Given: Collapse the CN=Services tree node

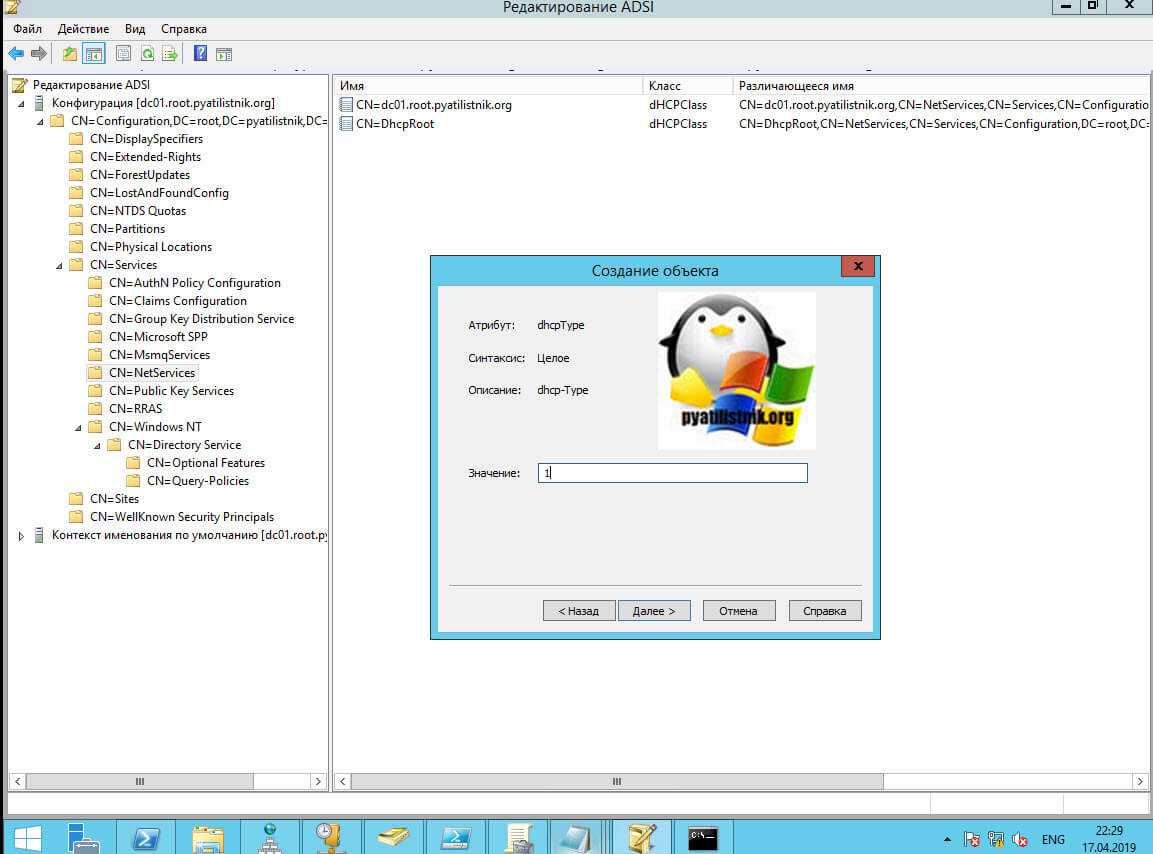Looking at the screenshot, I should tap(59, 265).
